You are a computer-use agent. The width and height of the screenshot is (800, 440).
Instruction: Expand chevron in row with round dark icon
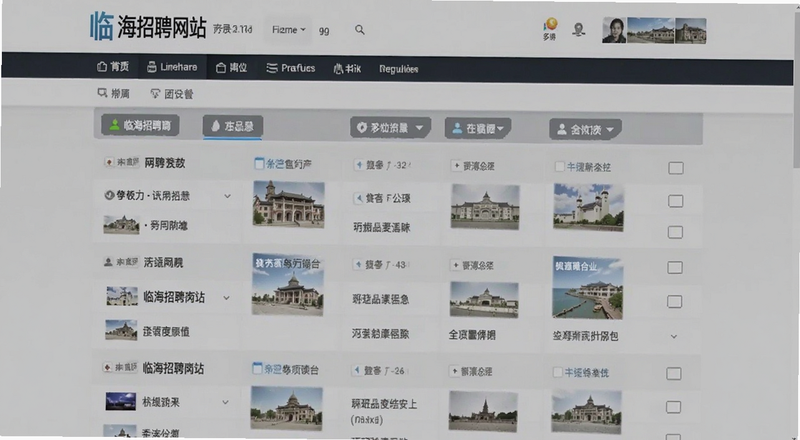point(228,196)
